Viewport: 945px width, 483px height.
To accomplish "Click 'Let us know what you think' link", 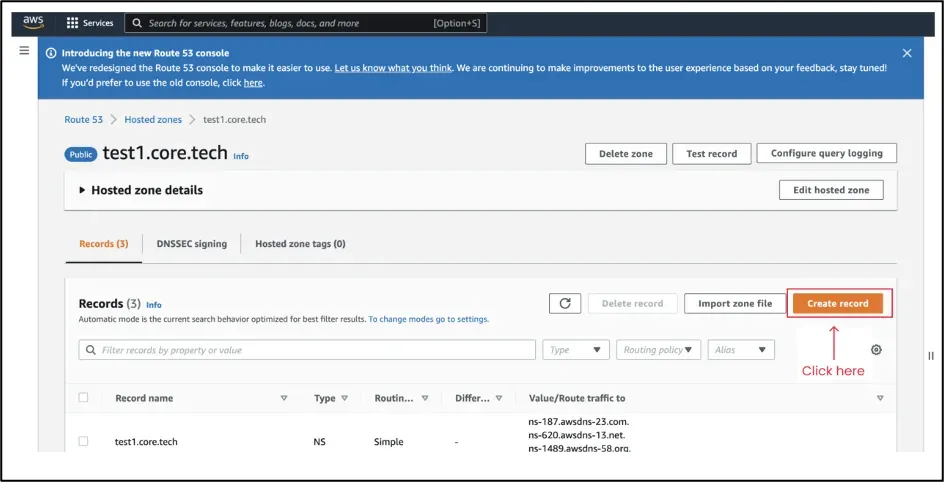I will (x=394, y=68).
